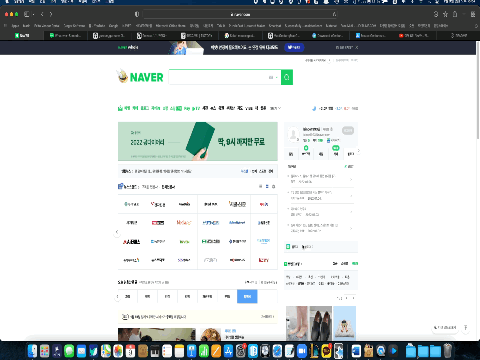The height and width of the screenshot is (360, 480).
Task: Click the NAVER logo
Action: click(x=146, y=77)
